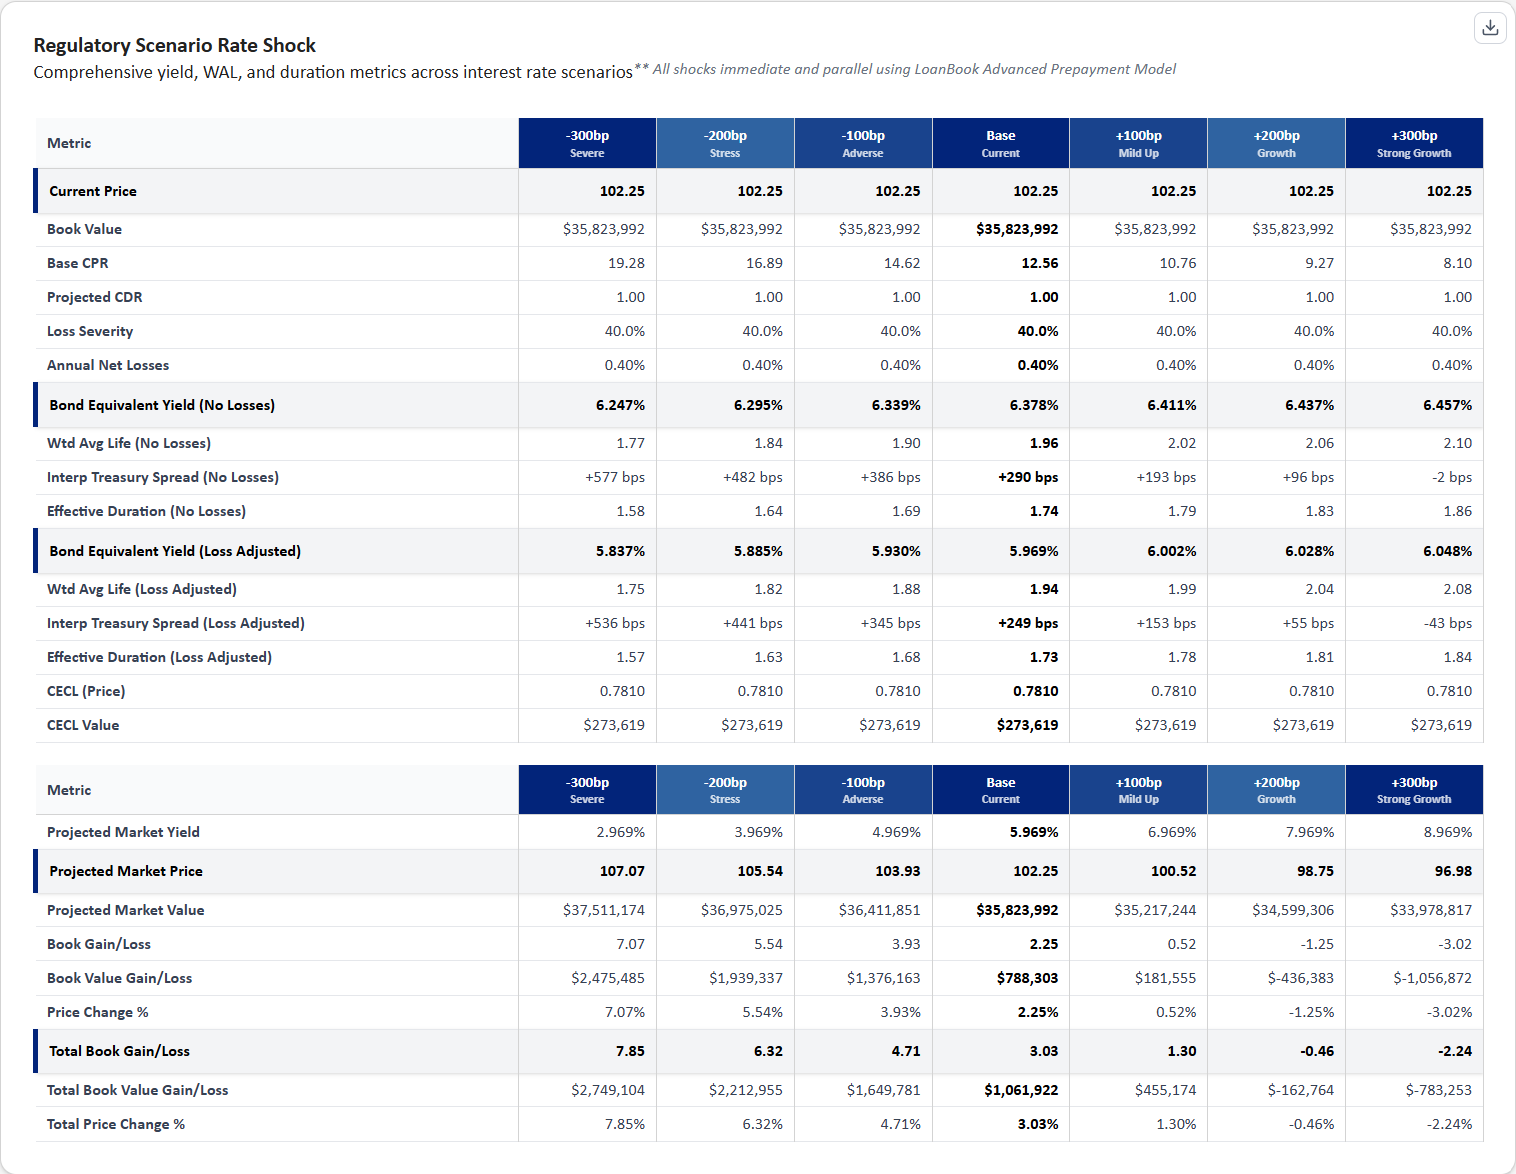Select the -300bp Severe header in top table
Viewport: 1516px width, 1174px height.
587,143
